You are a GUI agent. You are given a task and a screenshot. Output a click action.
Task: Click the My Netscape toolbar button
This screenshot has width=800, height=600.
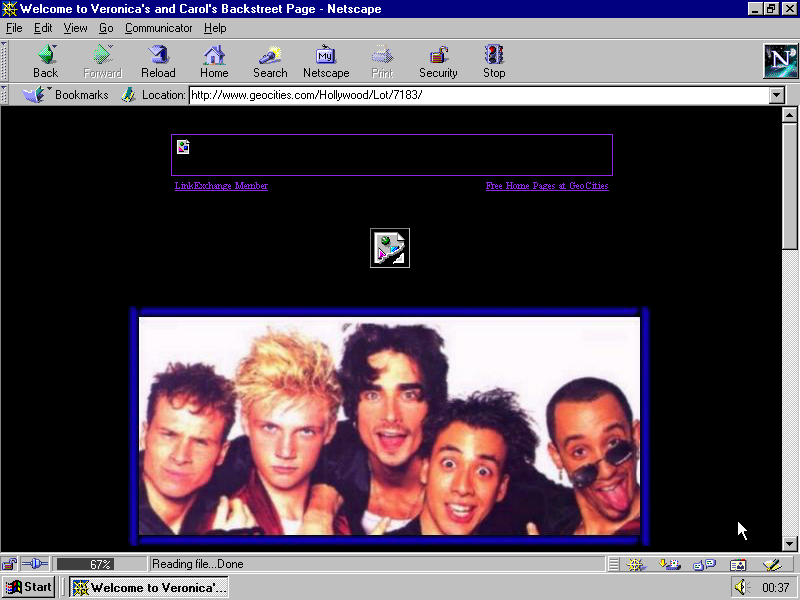click(x=326, y=61)
